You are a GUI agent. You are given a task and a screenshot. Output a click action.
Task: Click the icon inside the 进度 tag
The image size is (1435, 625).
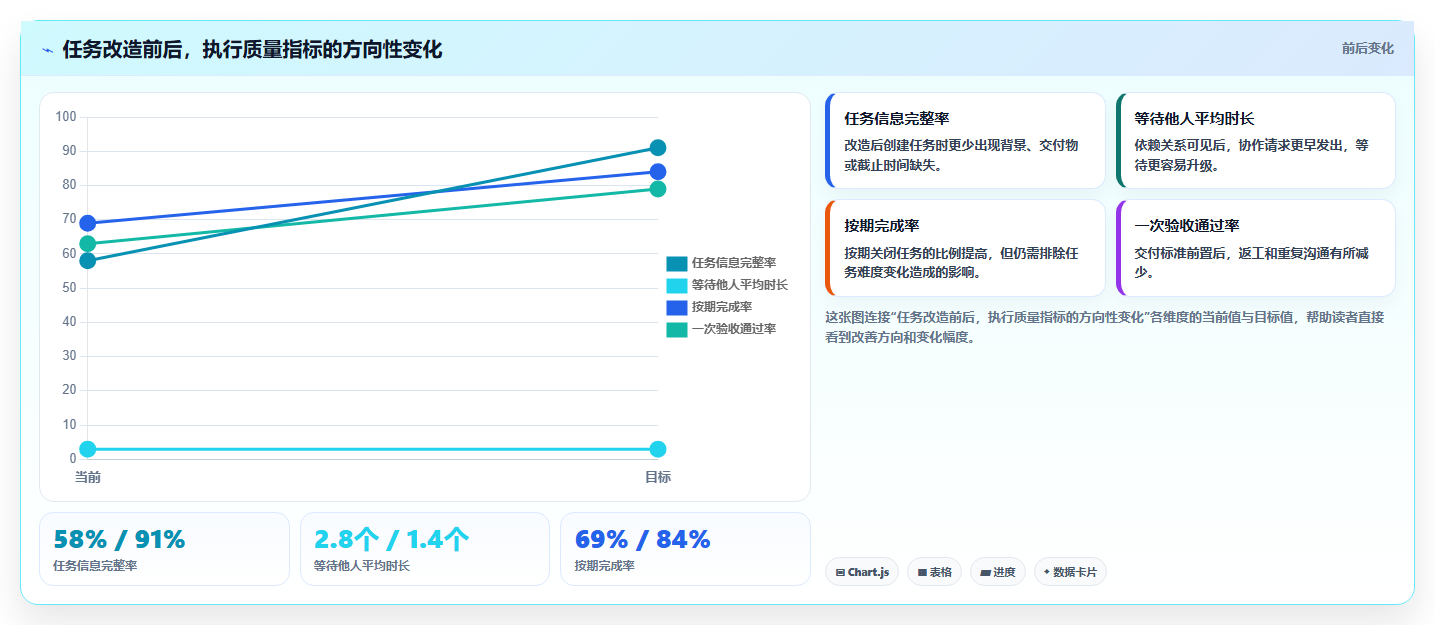985,573
